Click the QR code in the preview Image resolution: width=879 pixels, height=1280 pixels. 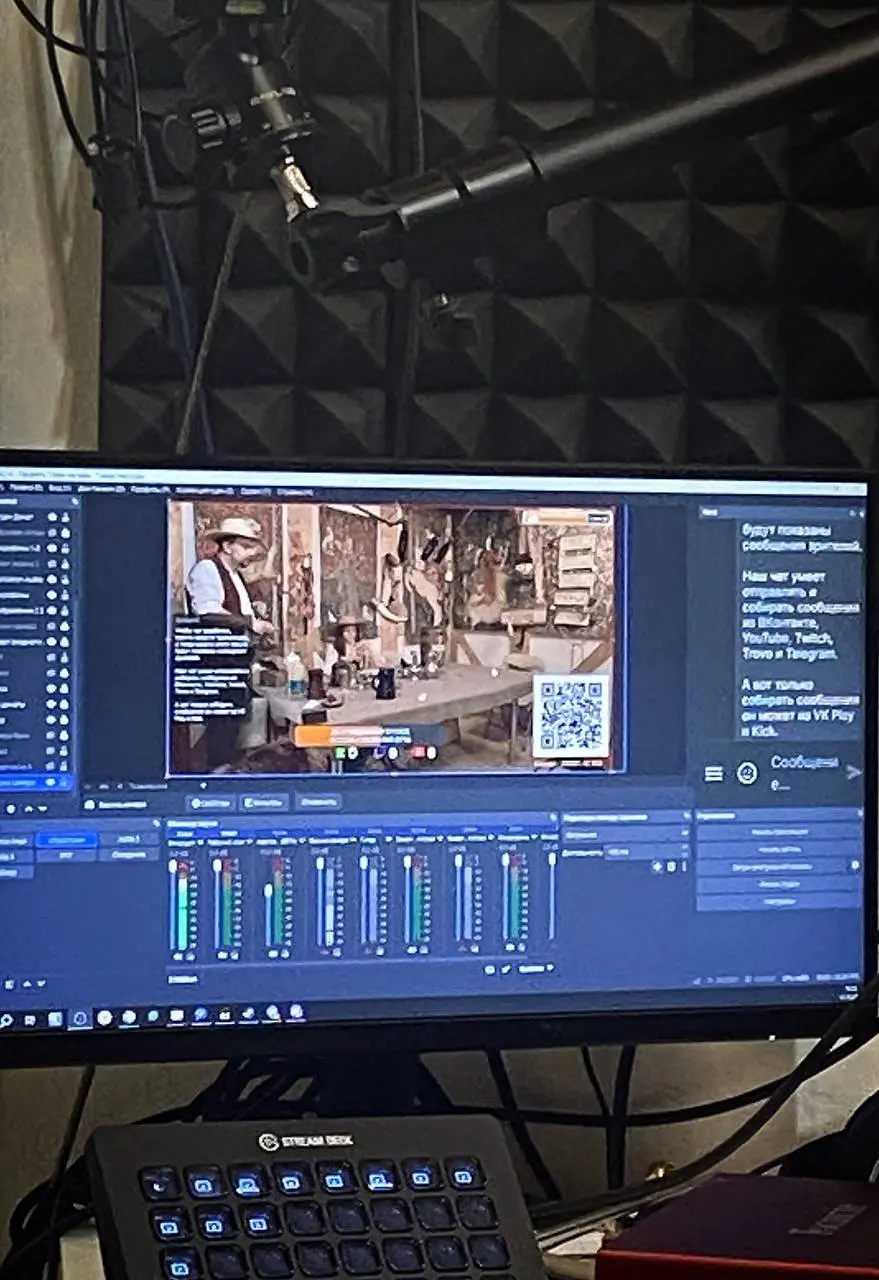pos(570,716)
